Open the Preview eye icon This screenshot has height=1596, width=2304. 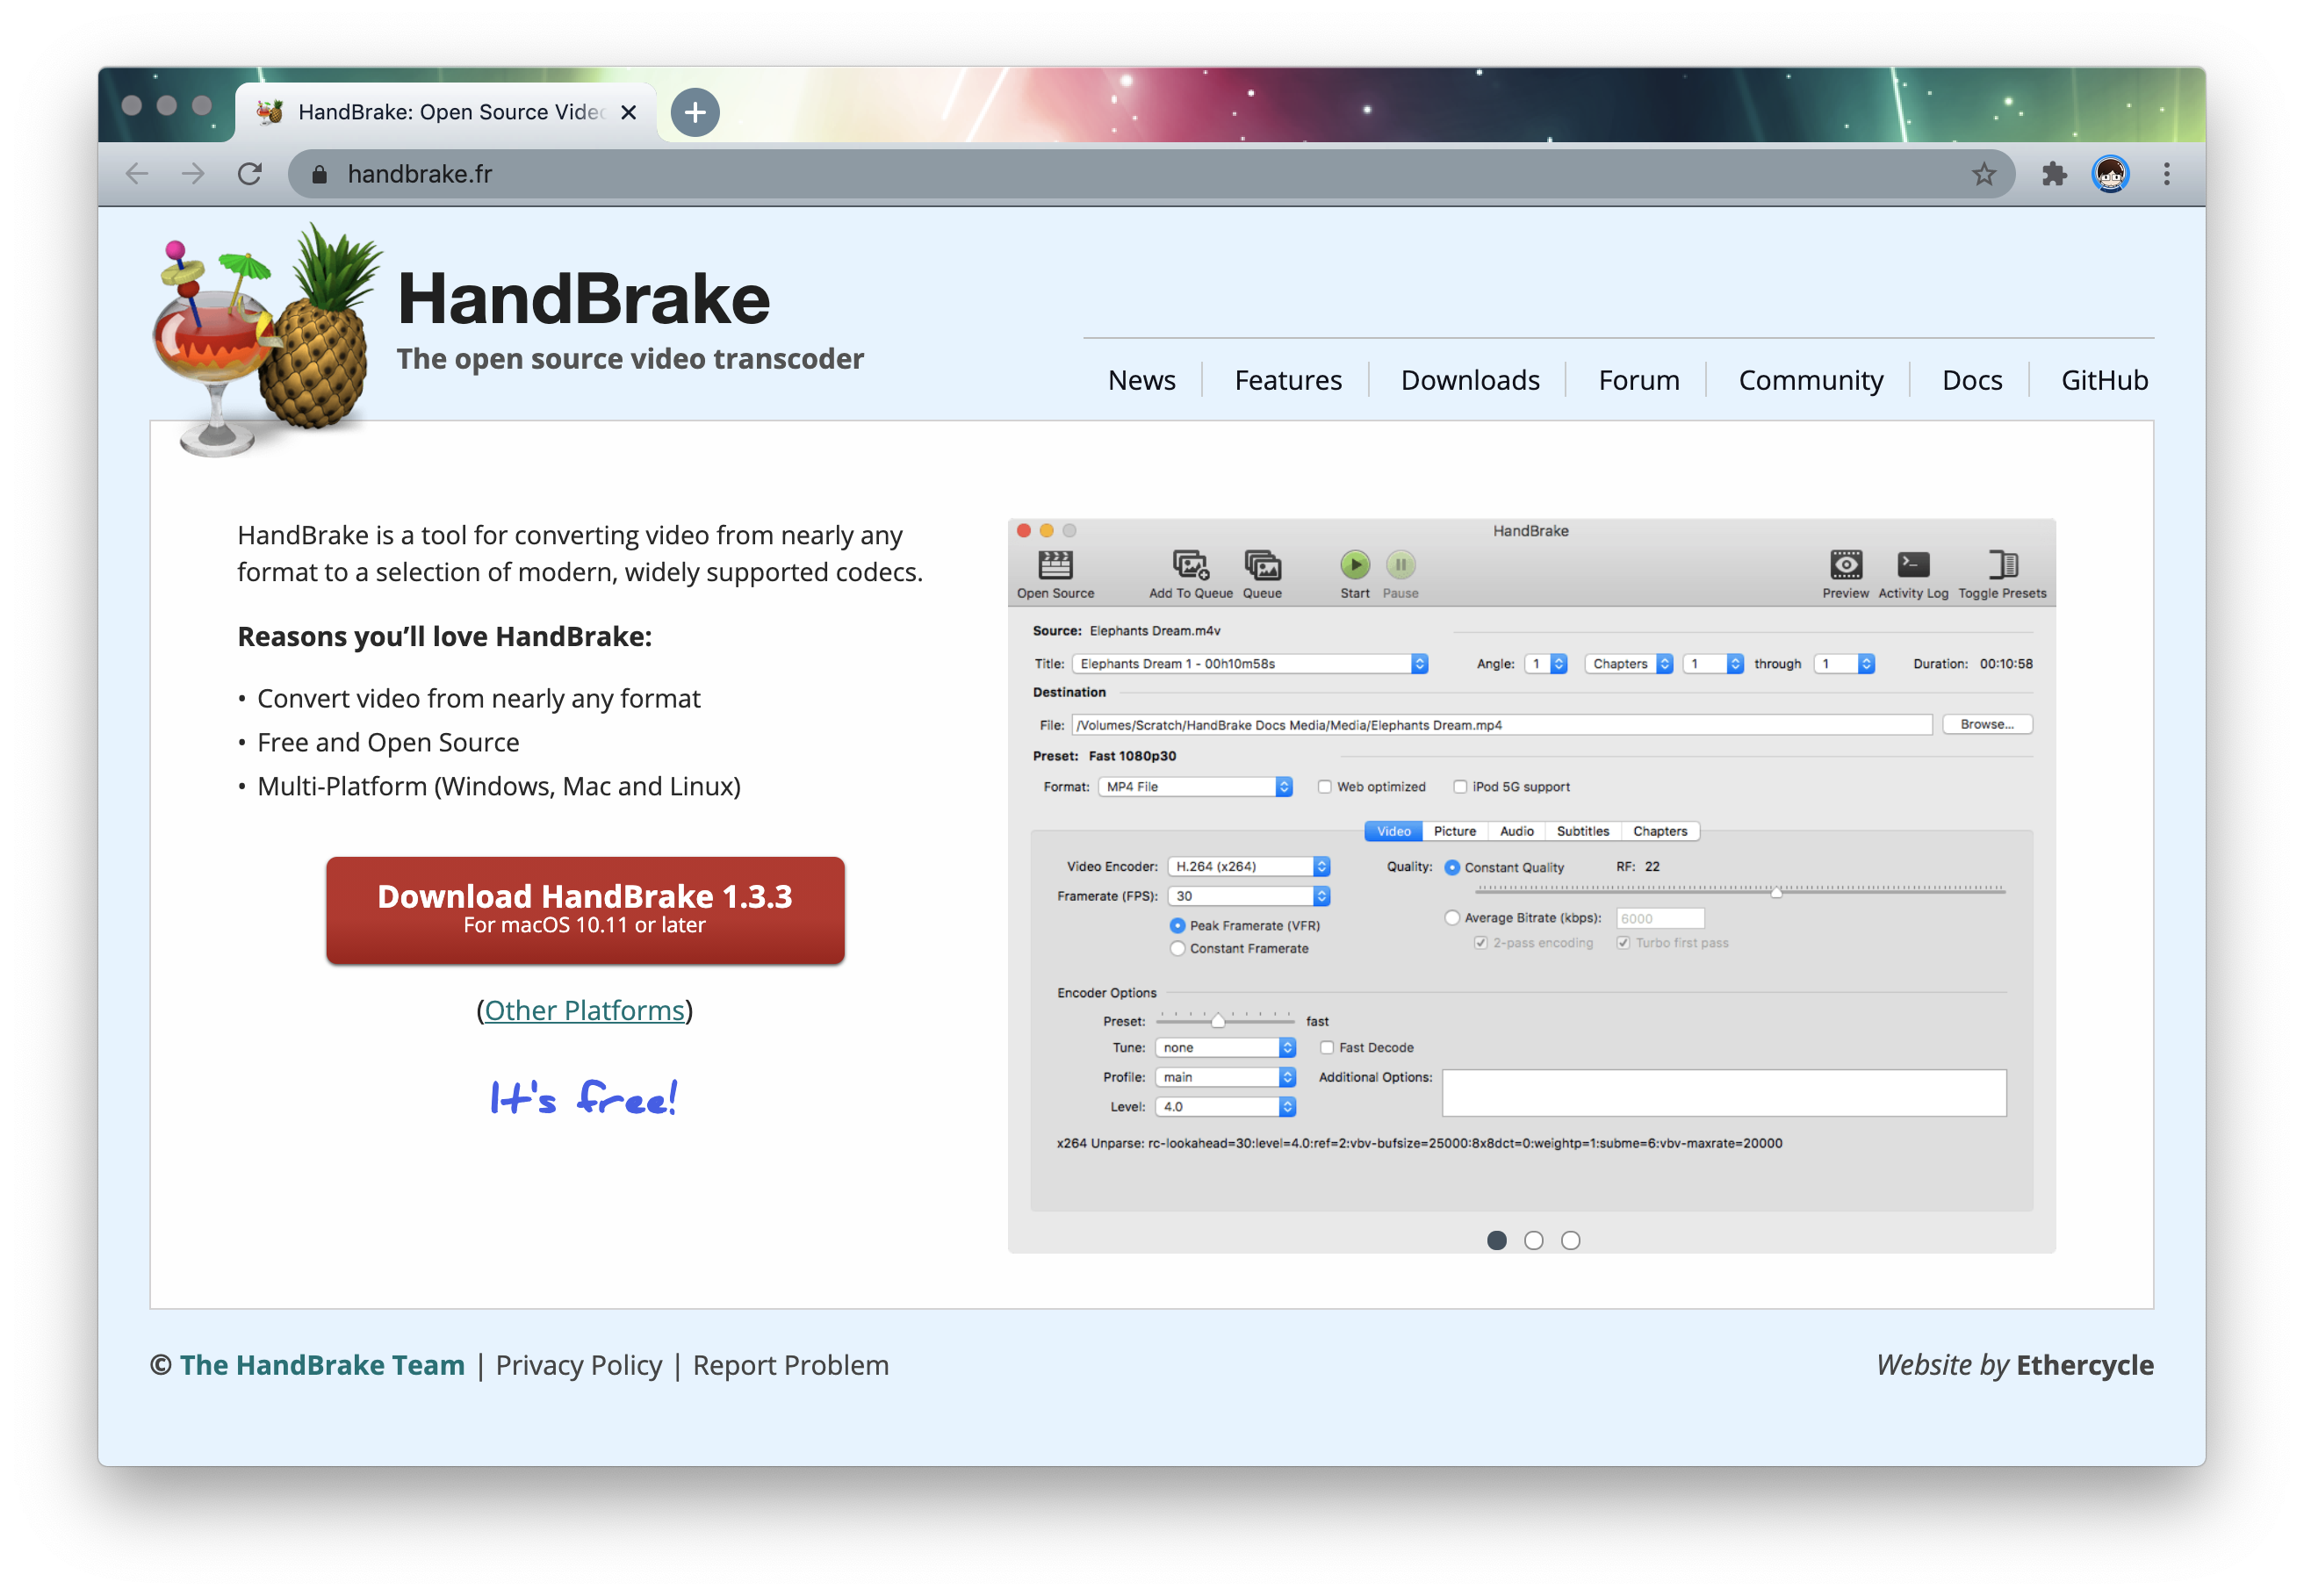pos(1845,565)
